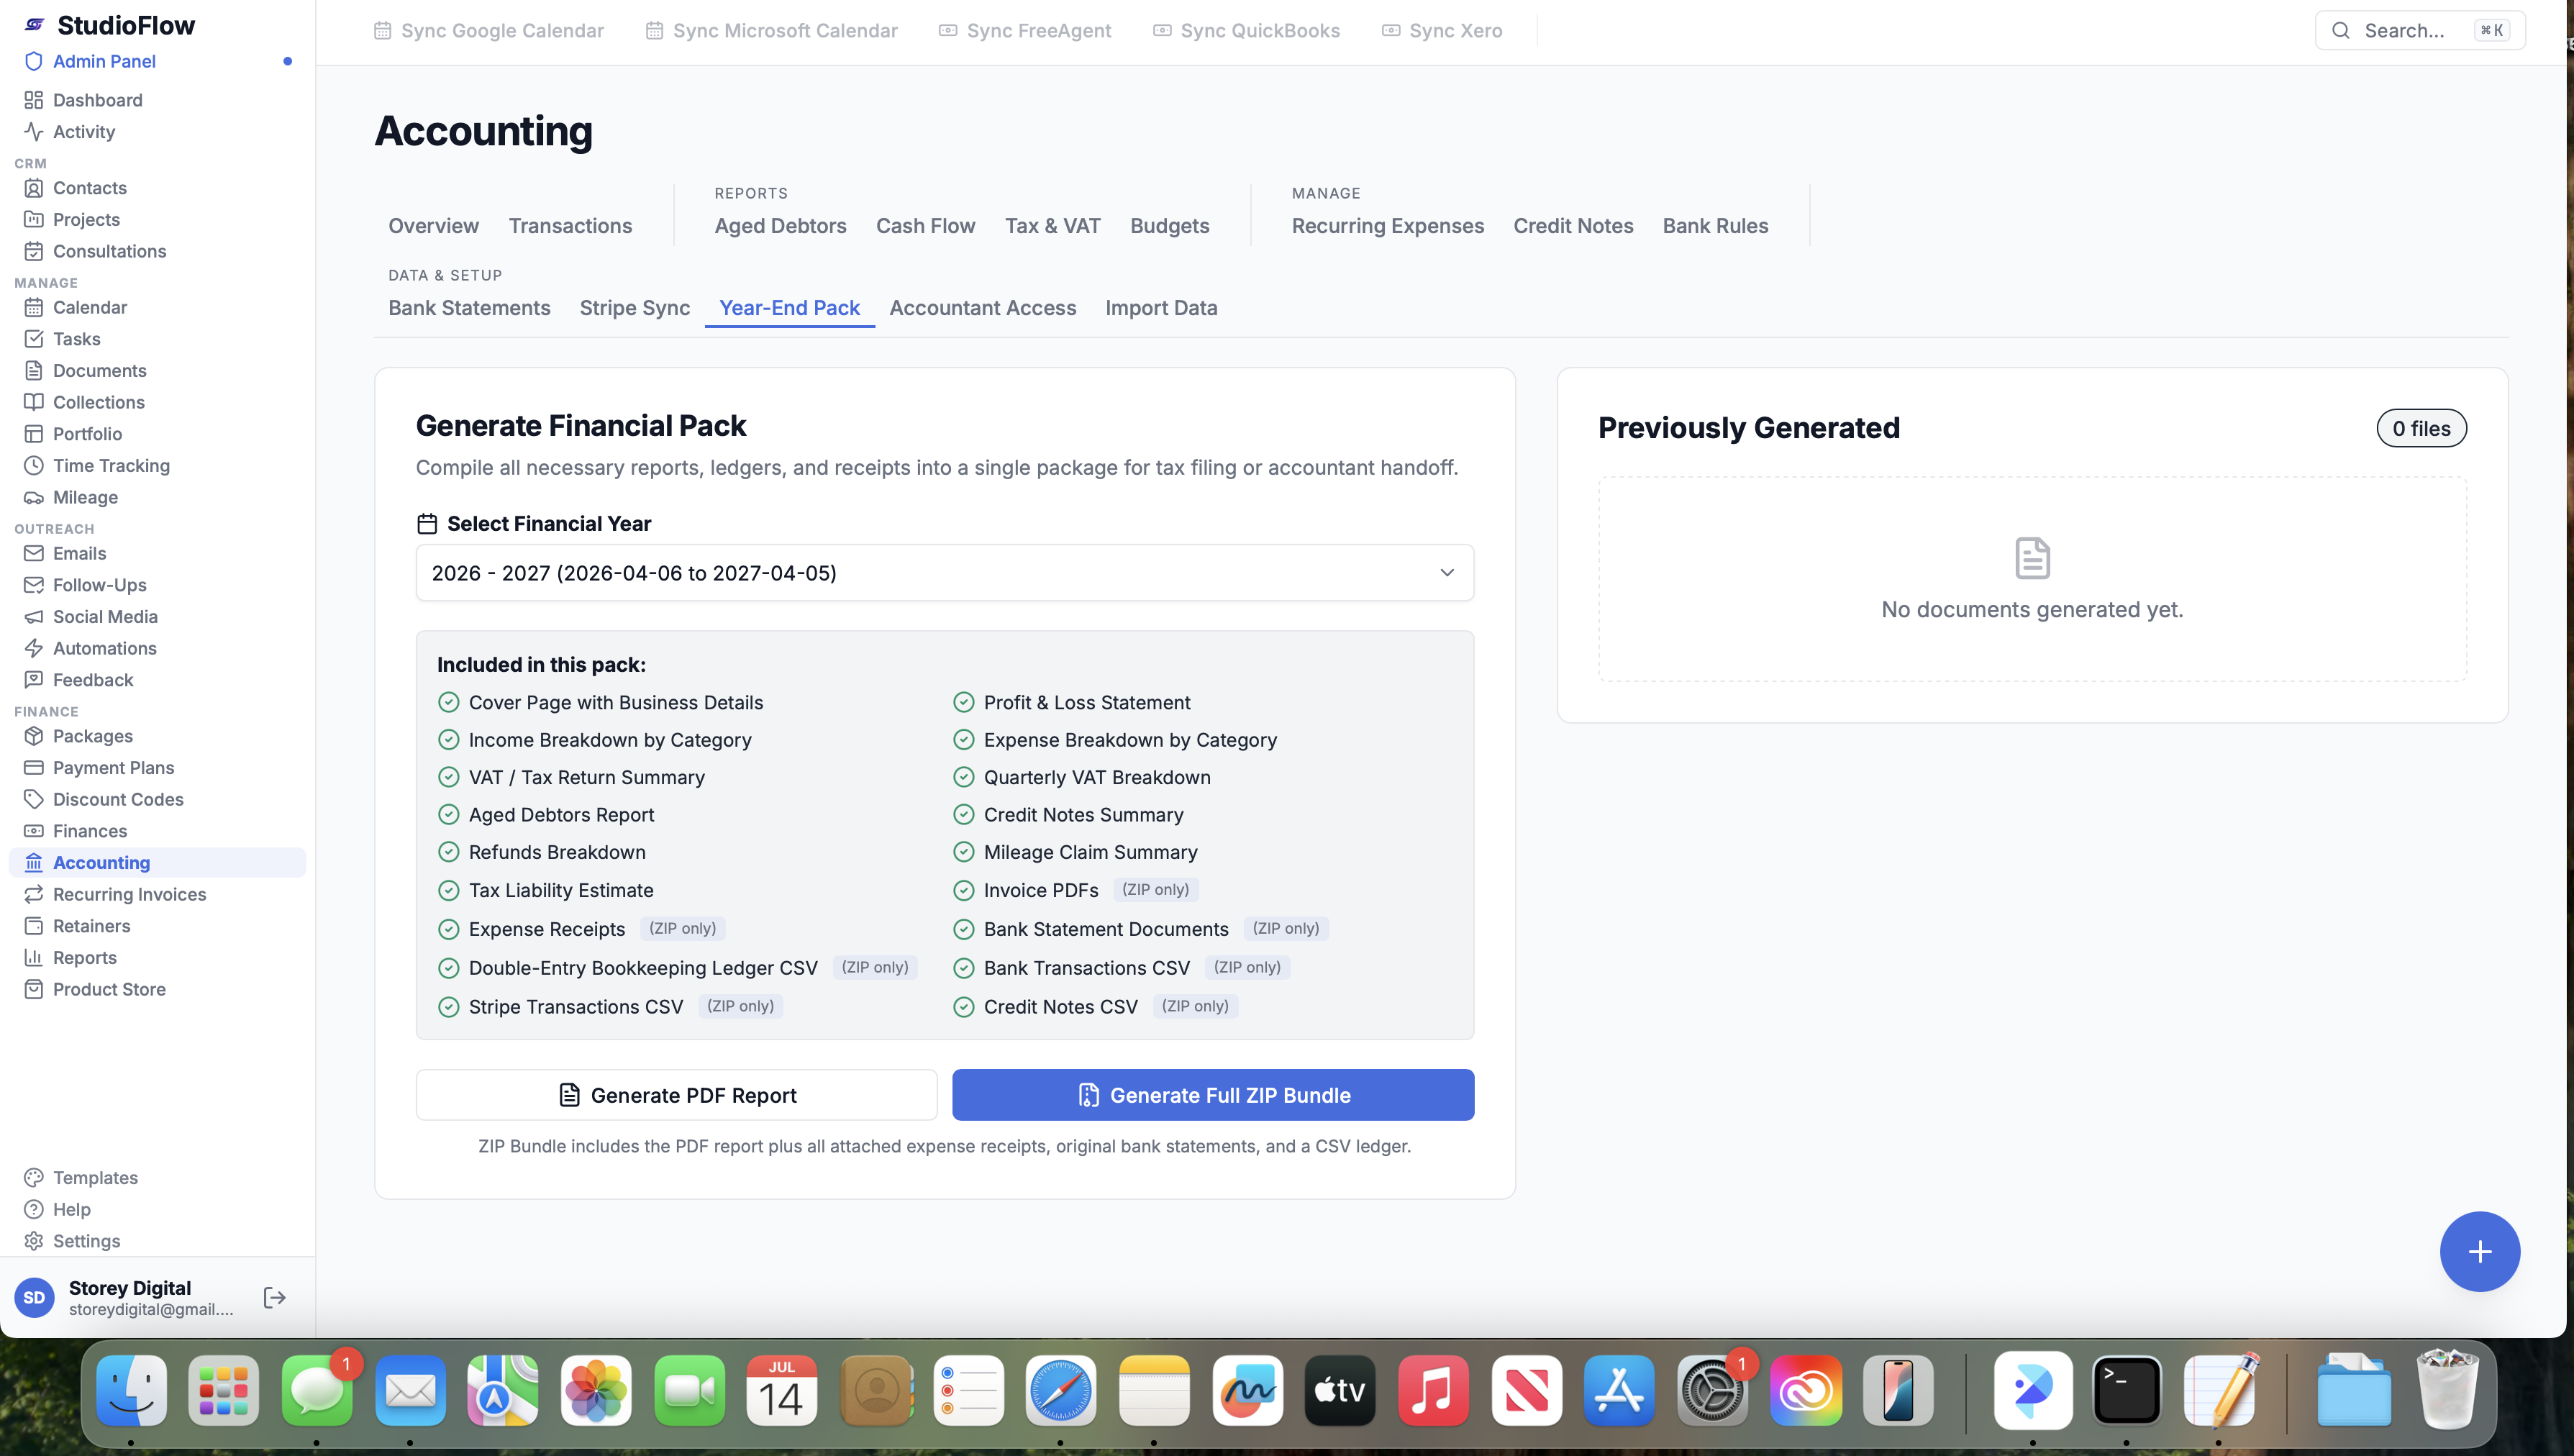Open System Settings from the Dock
Screen dimensions: 2574x1456
(1712, 1391)
